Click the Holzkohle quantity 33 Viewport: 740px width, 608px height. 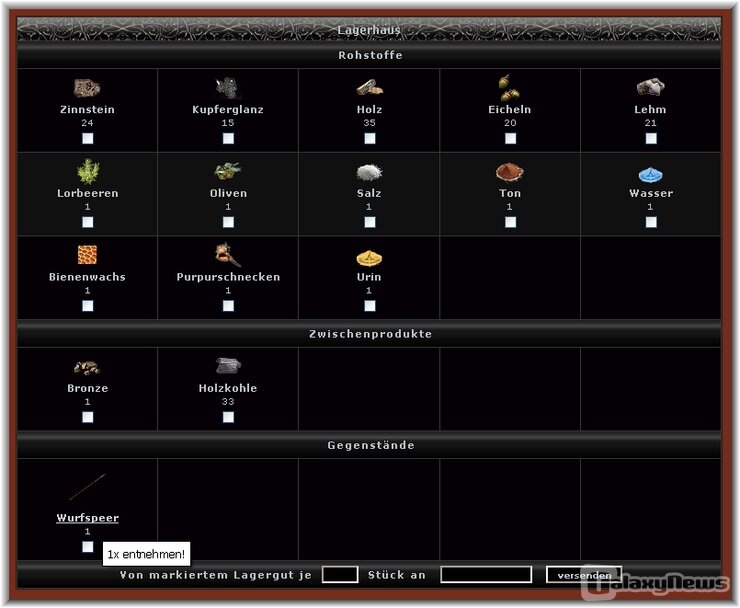pos(228,402)
